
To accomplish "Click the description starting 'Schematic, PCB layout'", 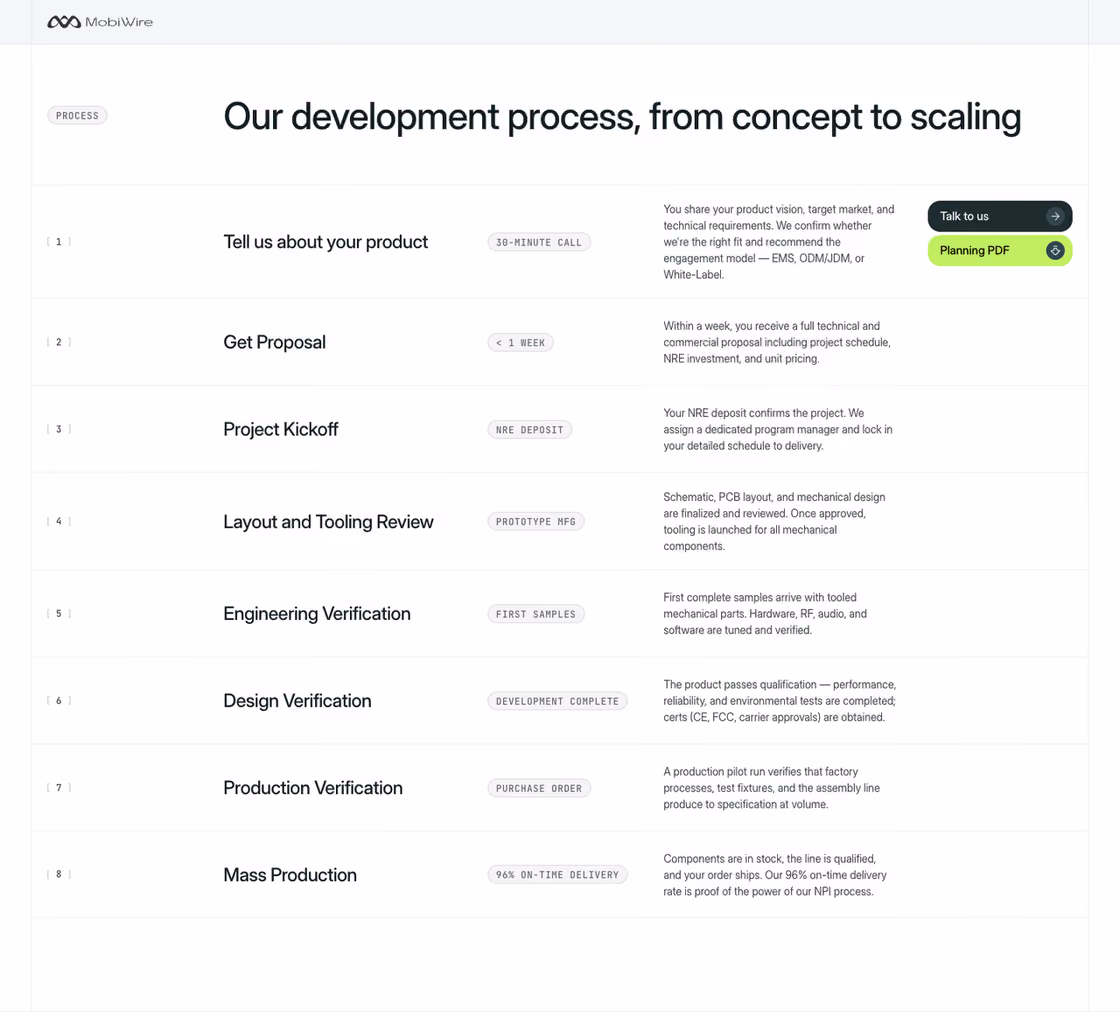I will click(774, 521).
